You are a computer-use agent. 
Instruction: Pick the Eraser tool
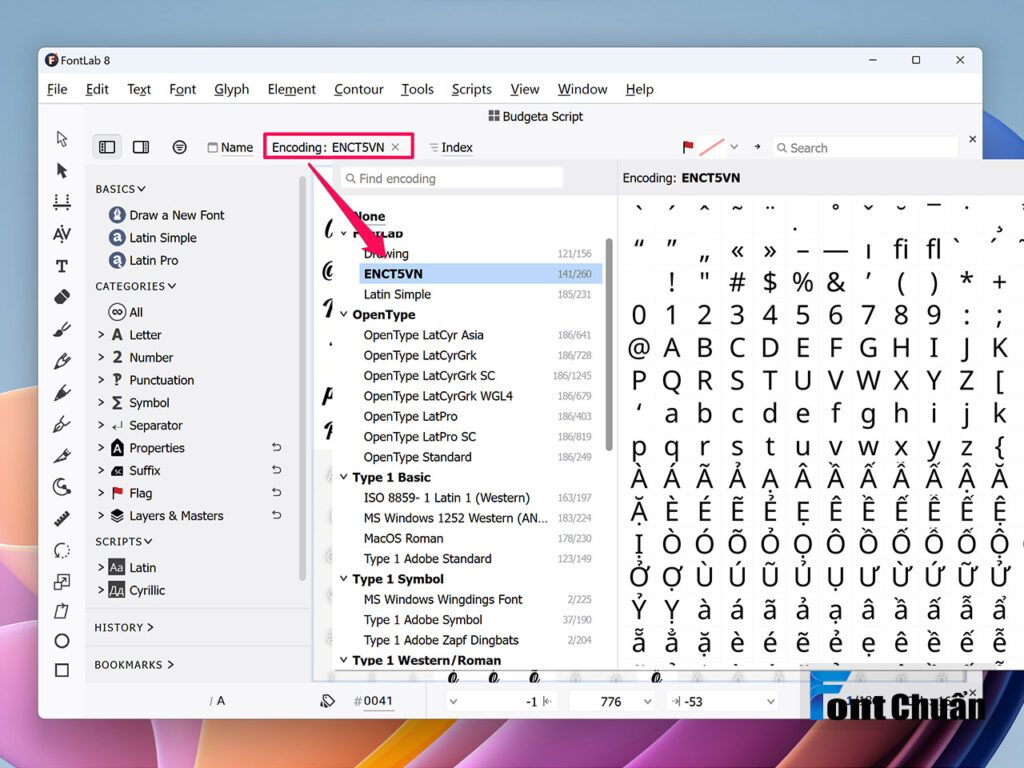(x=62, y=297)
